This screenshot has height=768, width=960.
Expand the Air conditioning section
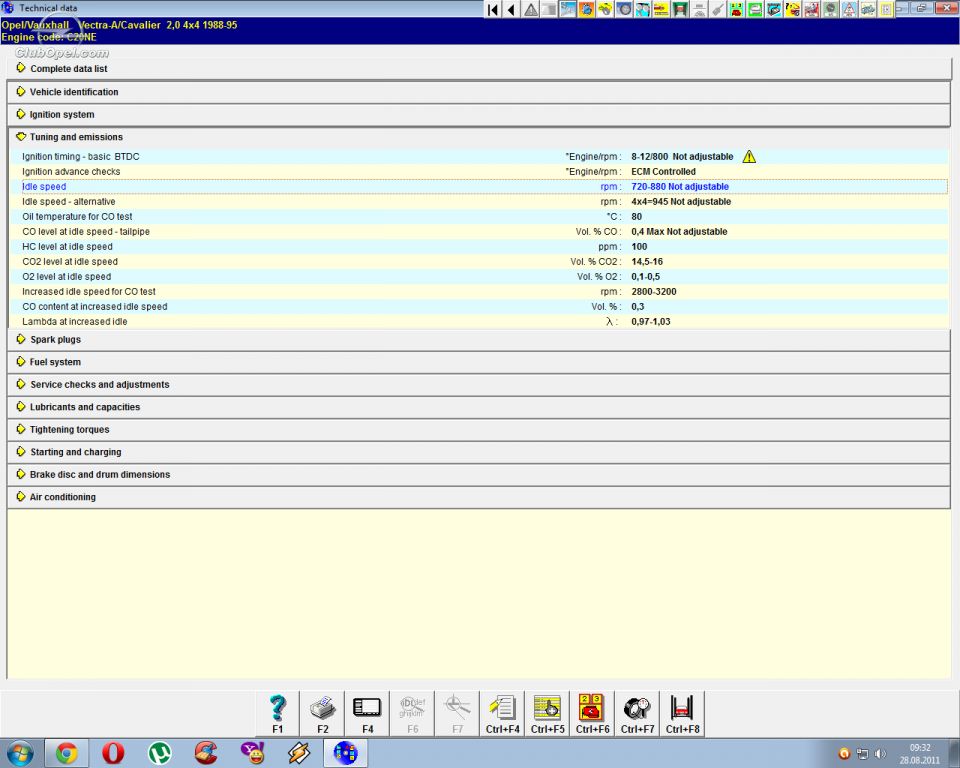click(480, 497)
